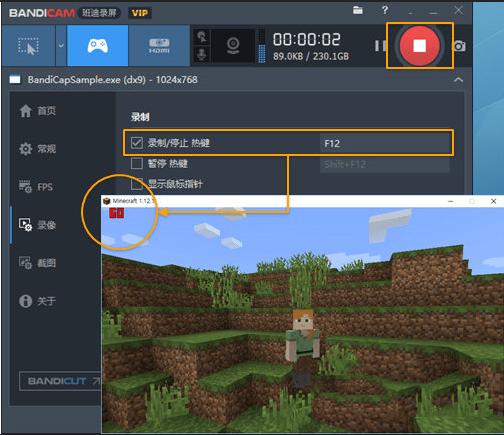This screenshot has width=504, height=435.
Task: Minimize Bandicam to the system tray
Action: (410, 13)
